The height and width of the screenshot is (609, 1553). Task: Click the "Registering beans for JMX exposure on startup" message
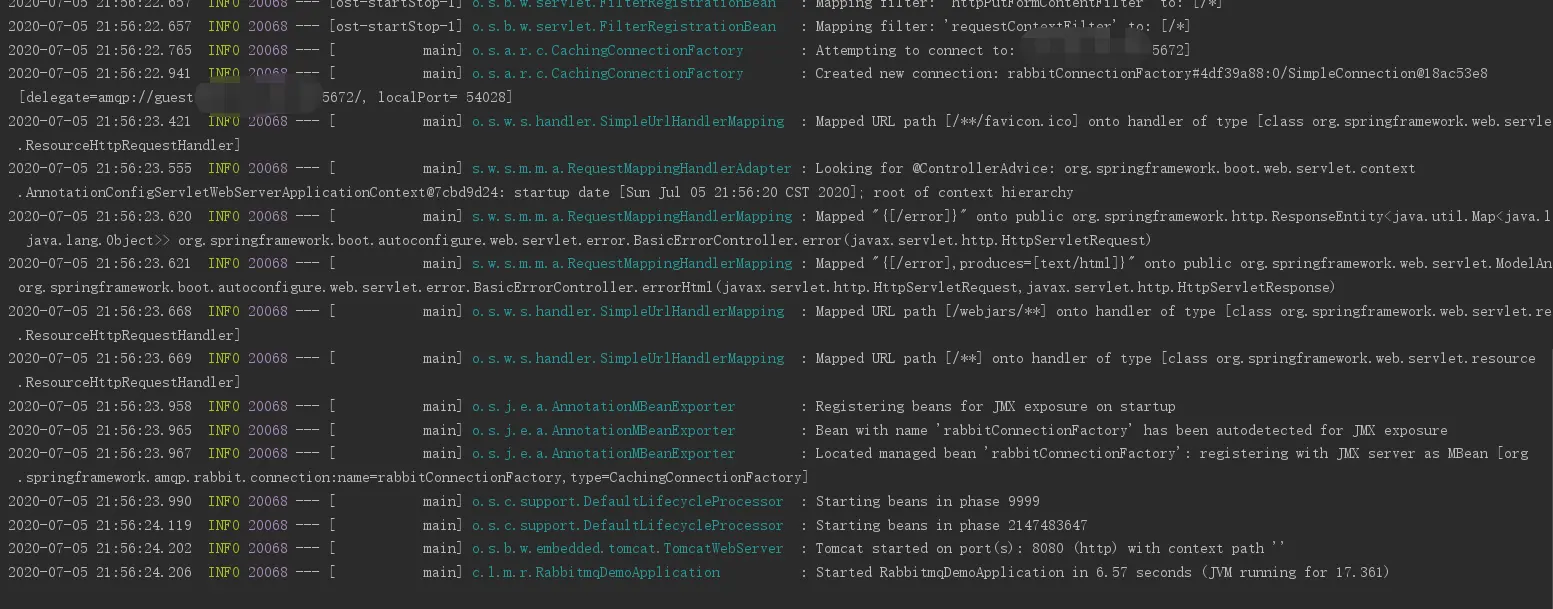[995, 406]
